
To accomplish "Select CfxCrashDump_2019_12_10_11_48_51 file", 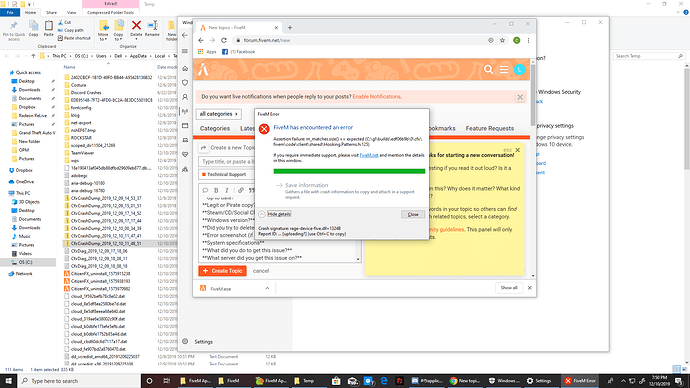I will coord(106,243).
